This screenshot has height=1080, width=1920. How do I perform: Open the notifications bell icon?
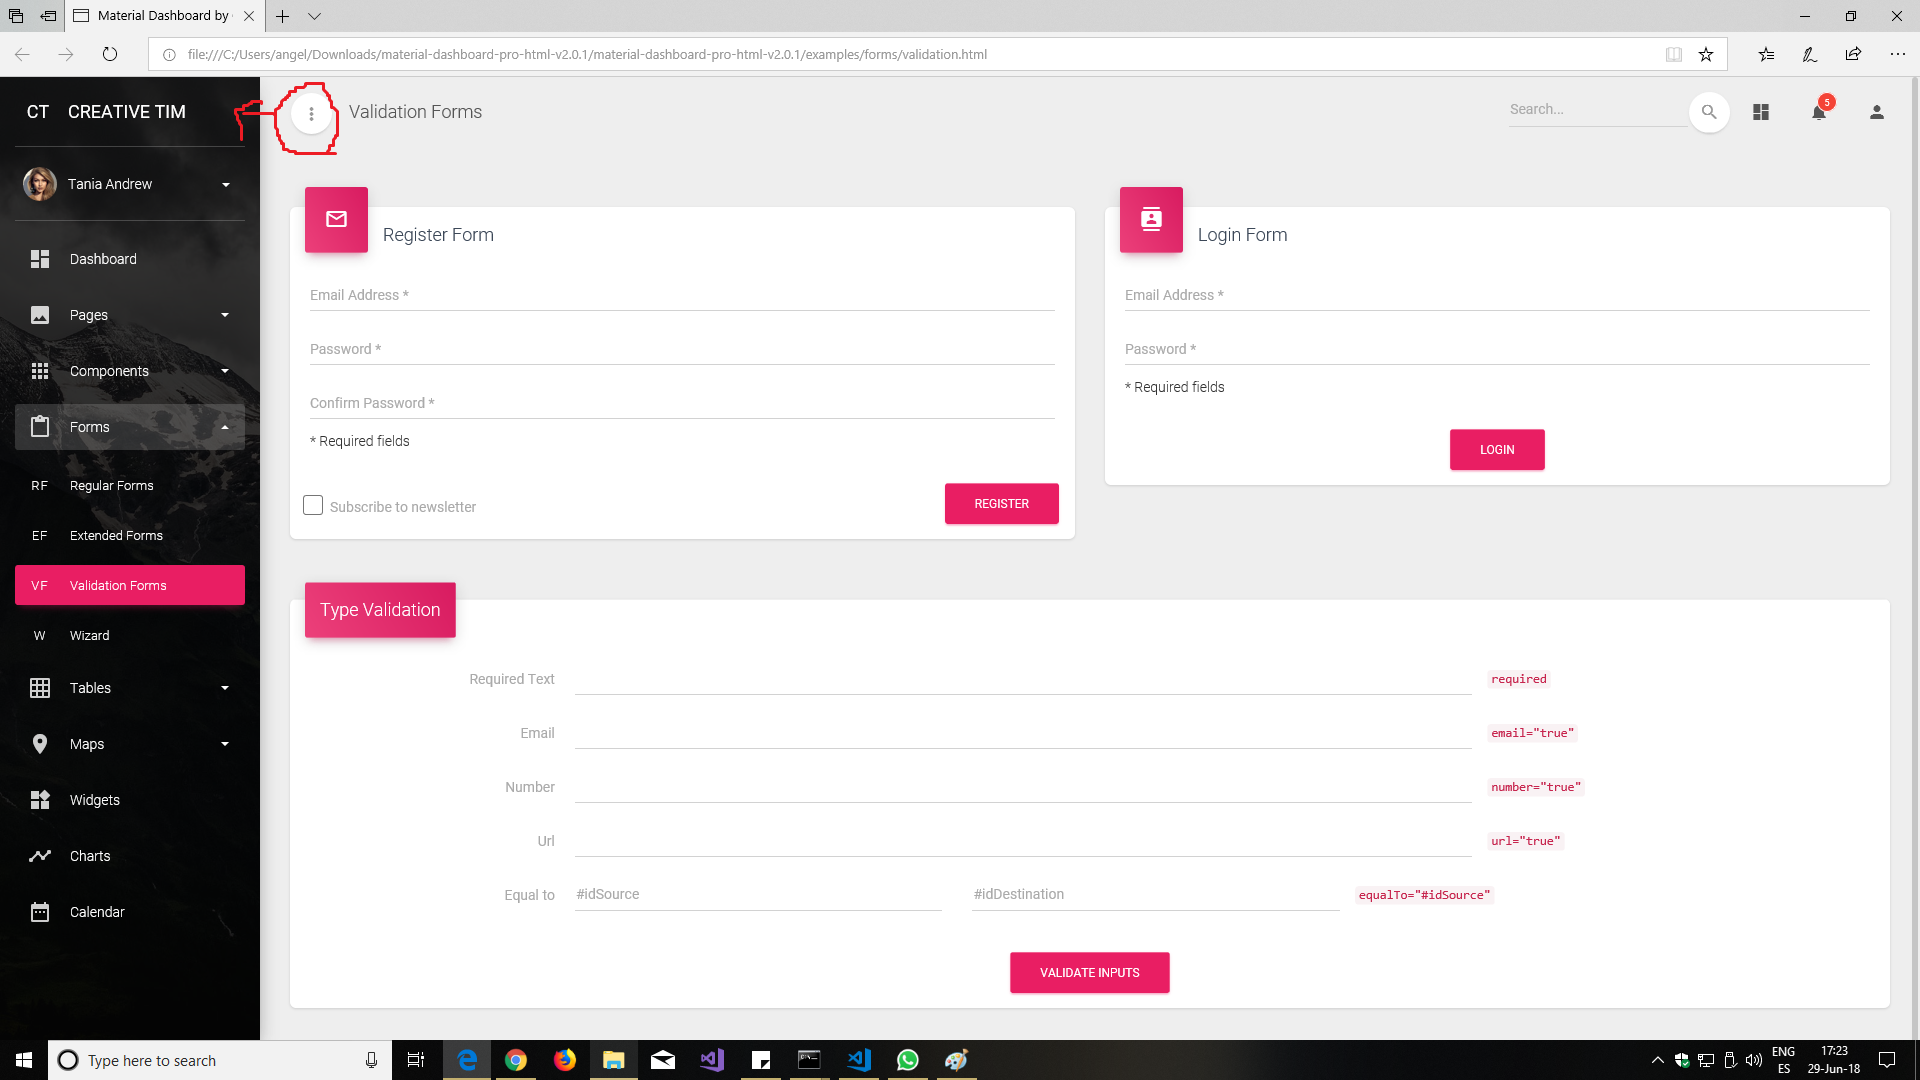(1819, 112)
